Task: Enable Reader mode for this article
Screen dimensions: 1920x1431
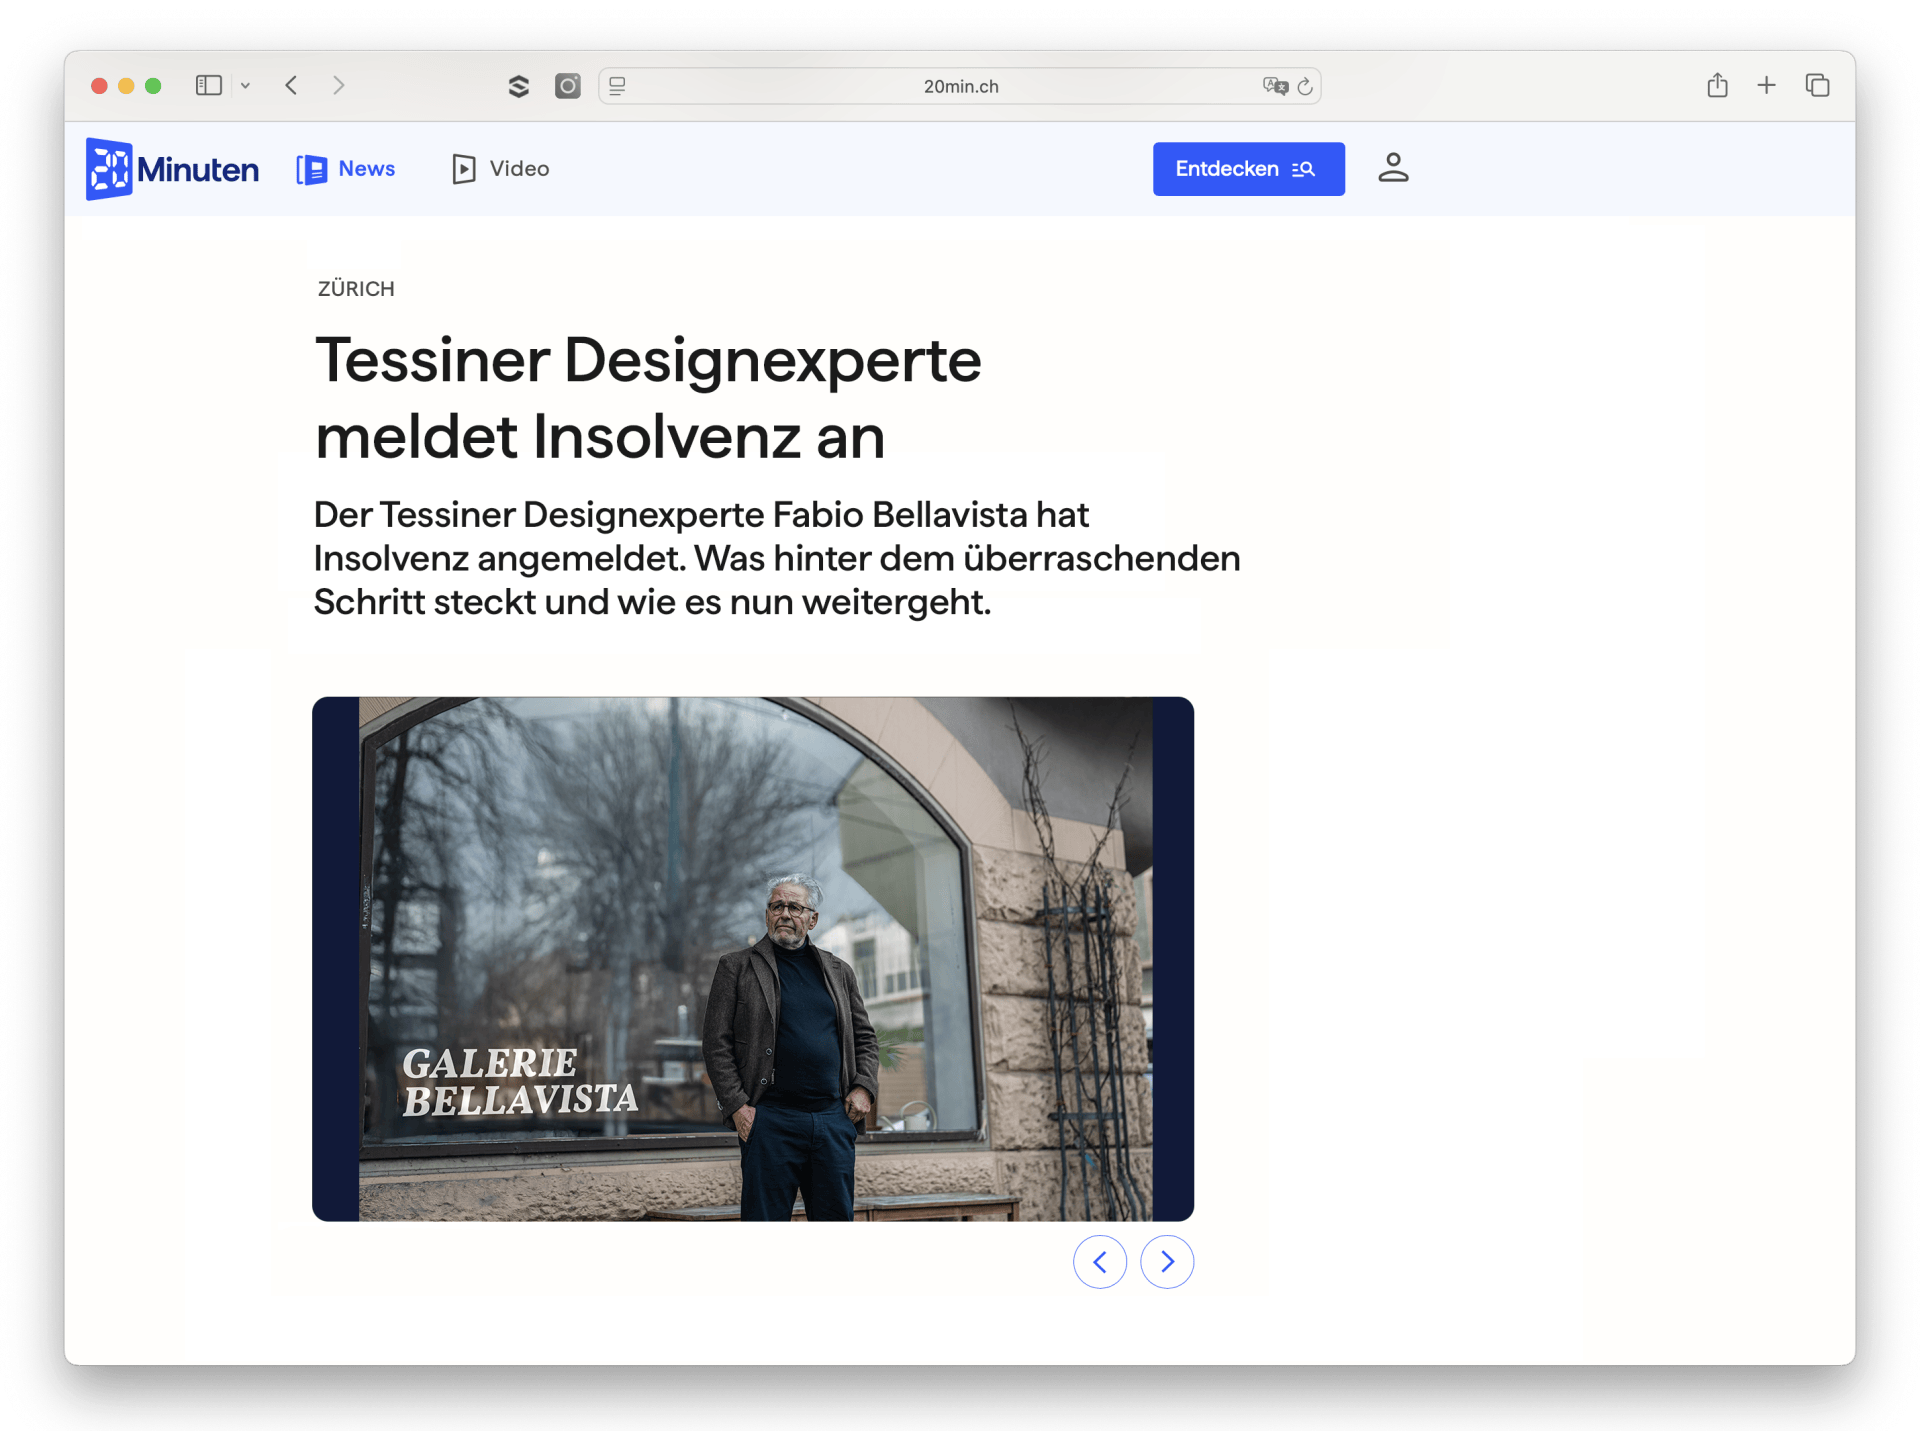Action: (616, 87)
